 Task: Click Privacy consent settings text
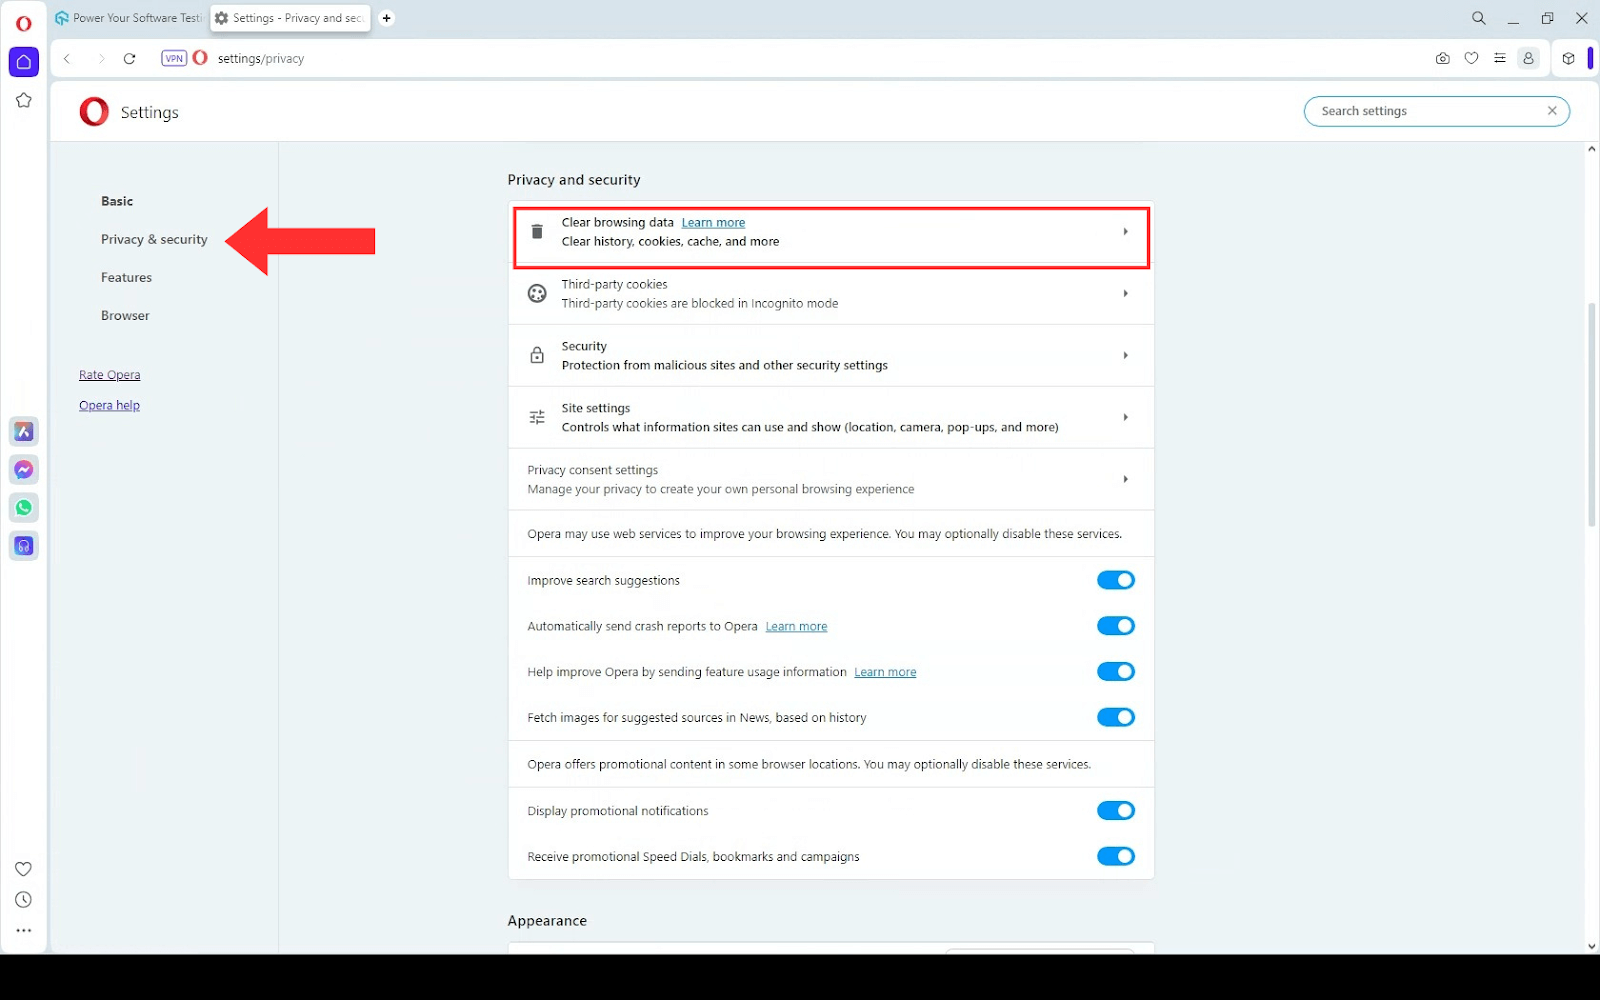click(x=592, y=470)
